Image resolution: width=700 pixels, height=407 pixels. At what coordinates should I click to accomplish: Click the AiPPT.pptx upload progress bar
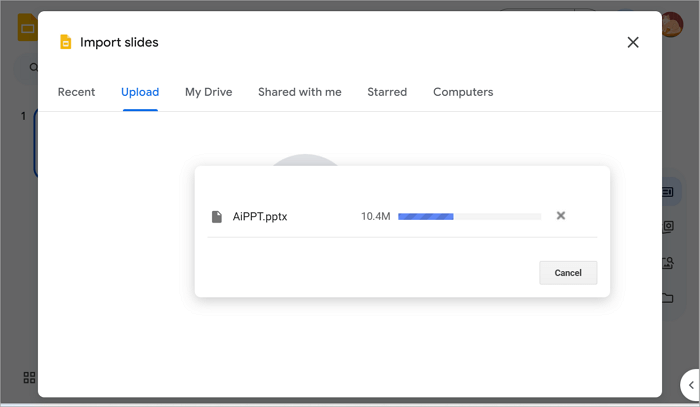pyautogui.click(x=469, y=216)
